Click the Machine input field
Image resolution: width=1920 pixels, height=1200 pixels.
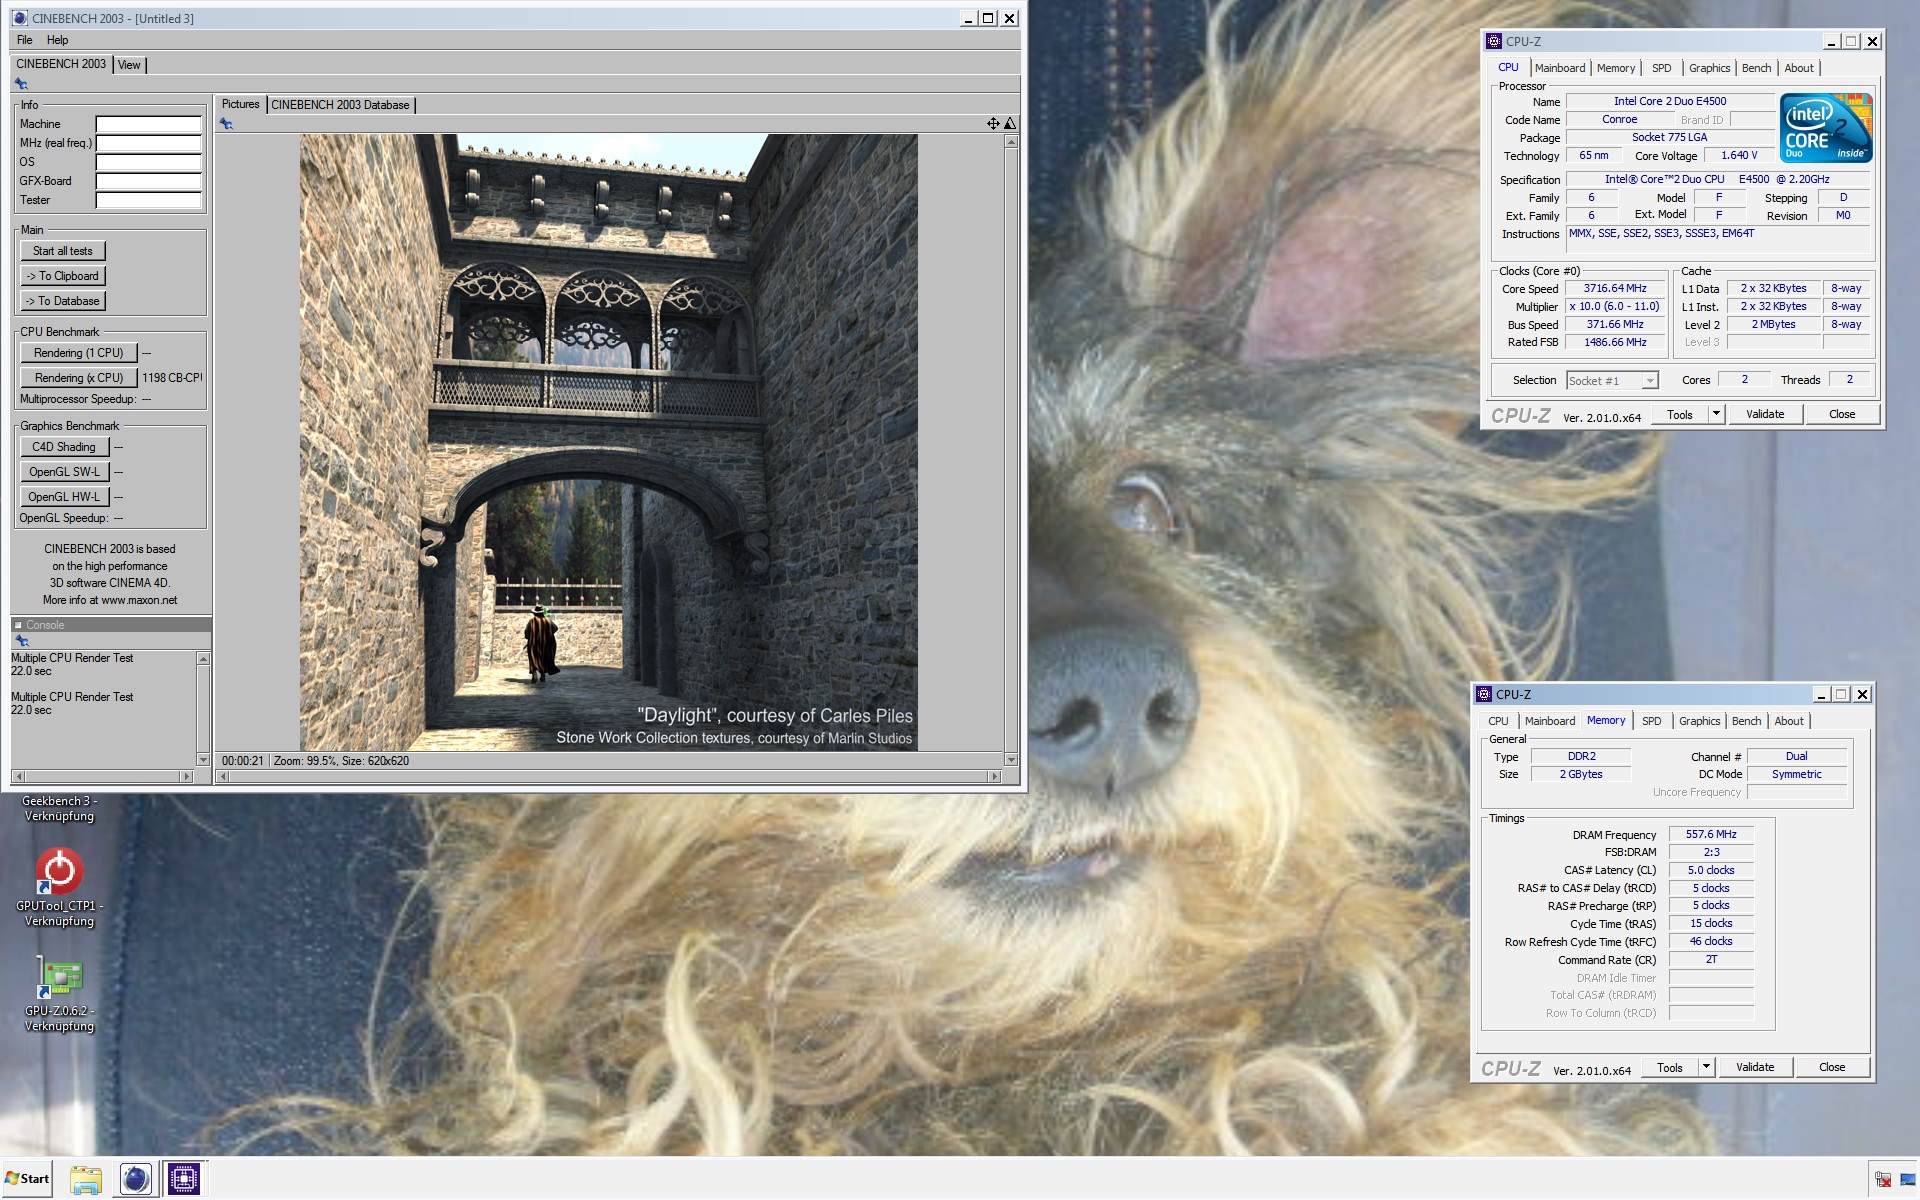coord(149,125)
